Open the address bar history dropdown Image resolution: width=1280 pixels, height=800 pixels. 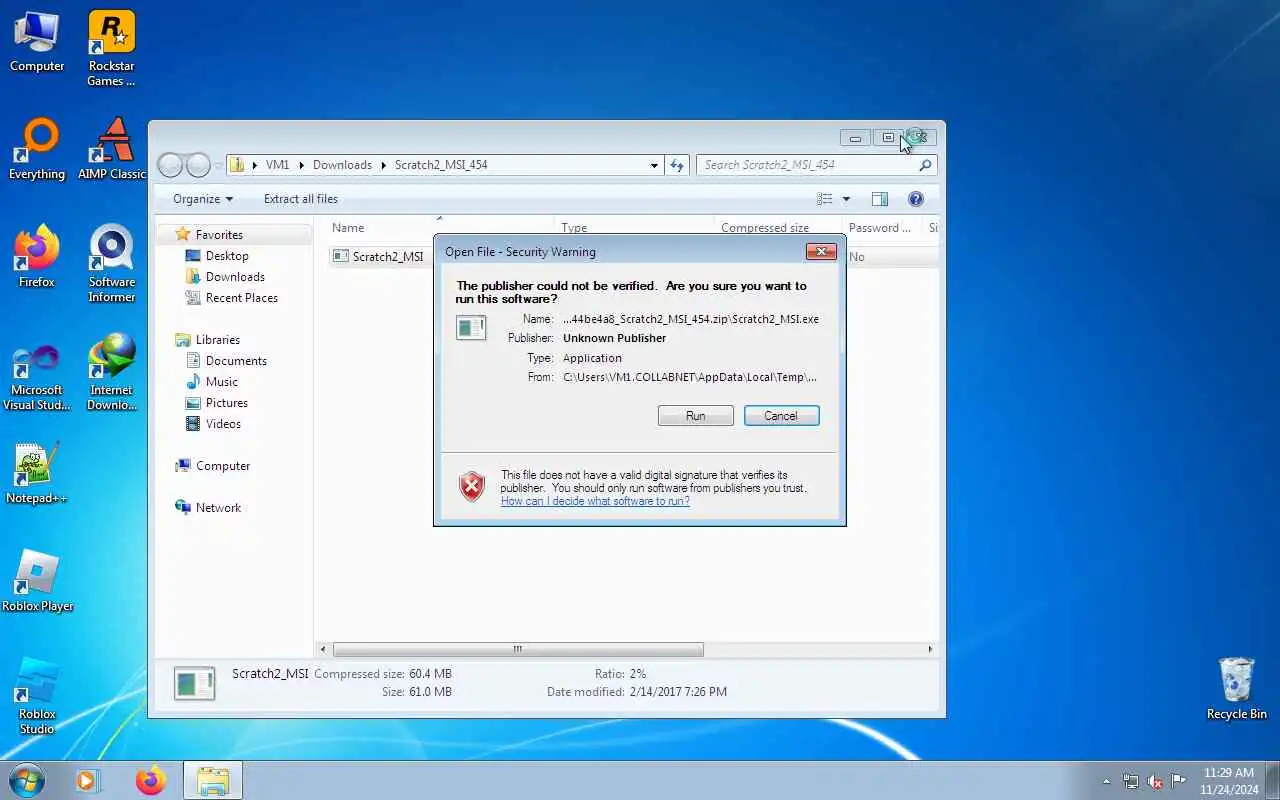click(x=654, y=165)
